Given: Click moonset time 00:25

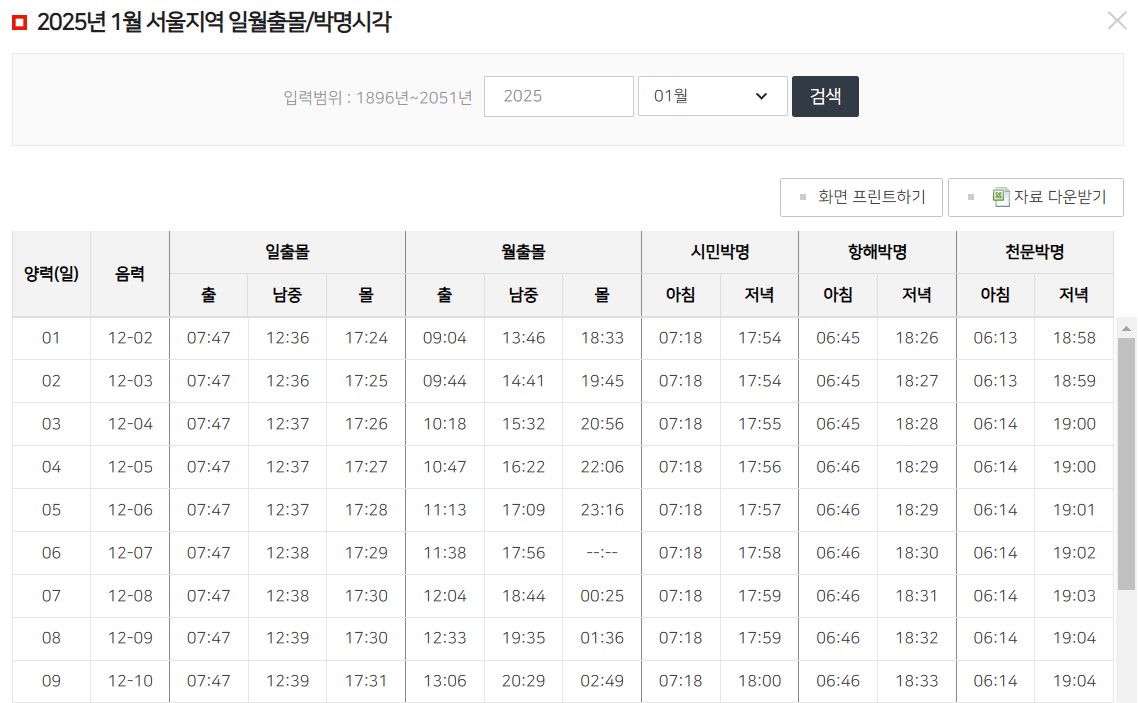Looking at the screenshot, I should (x=602, y=596).
